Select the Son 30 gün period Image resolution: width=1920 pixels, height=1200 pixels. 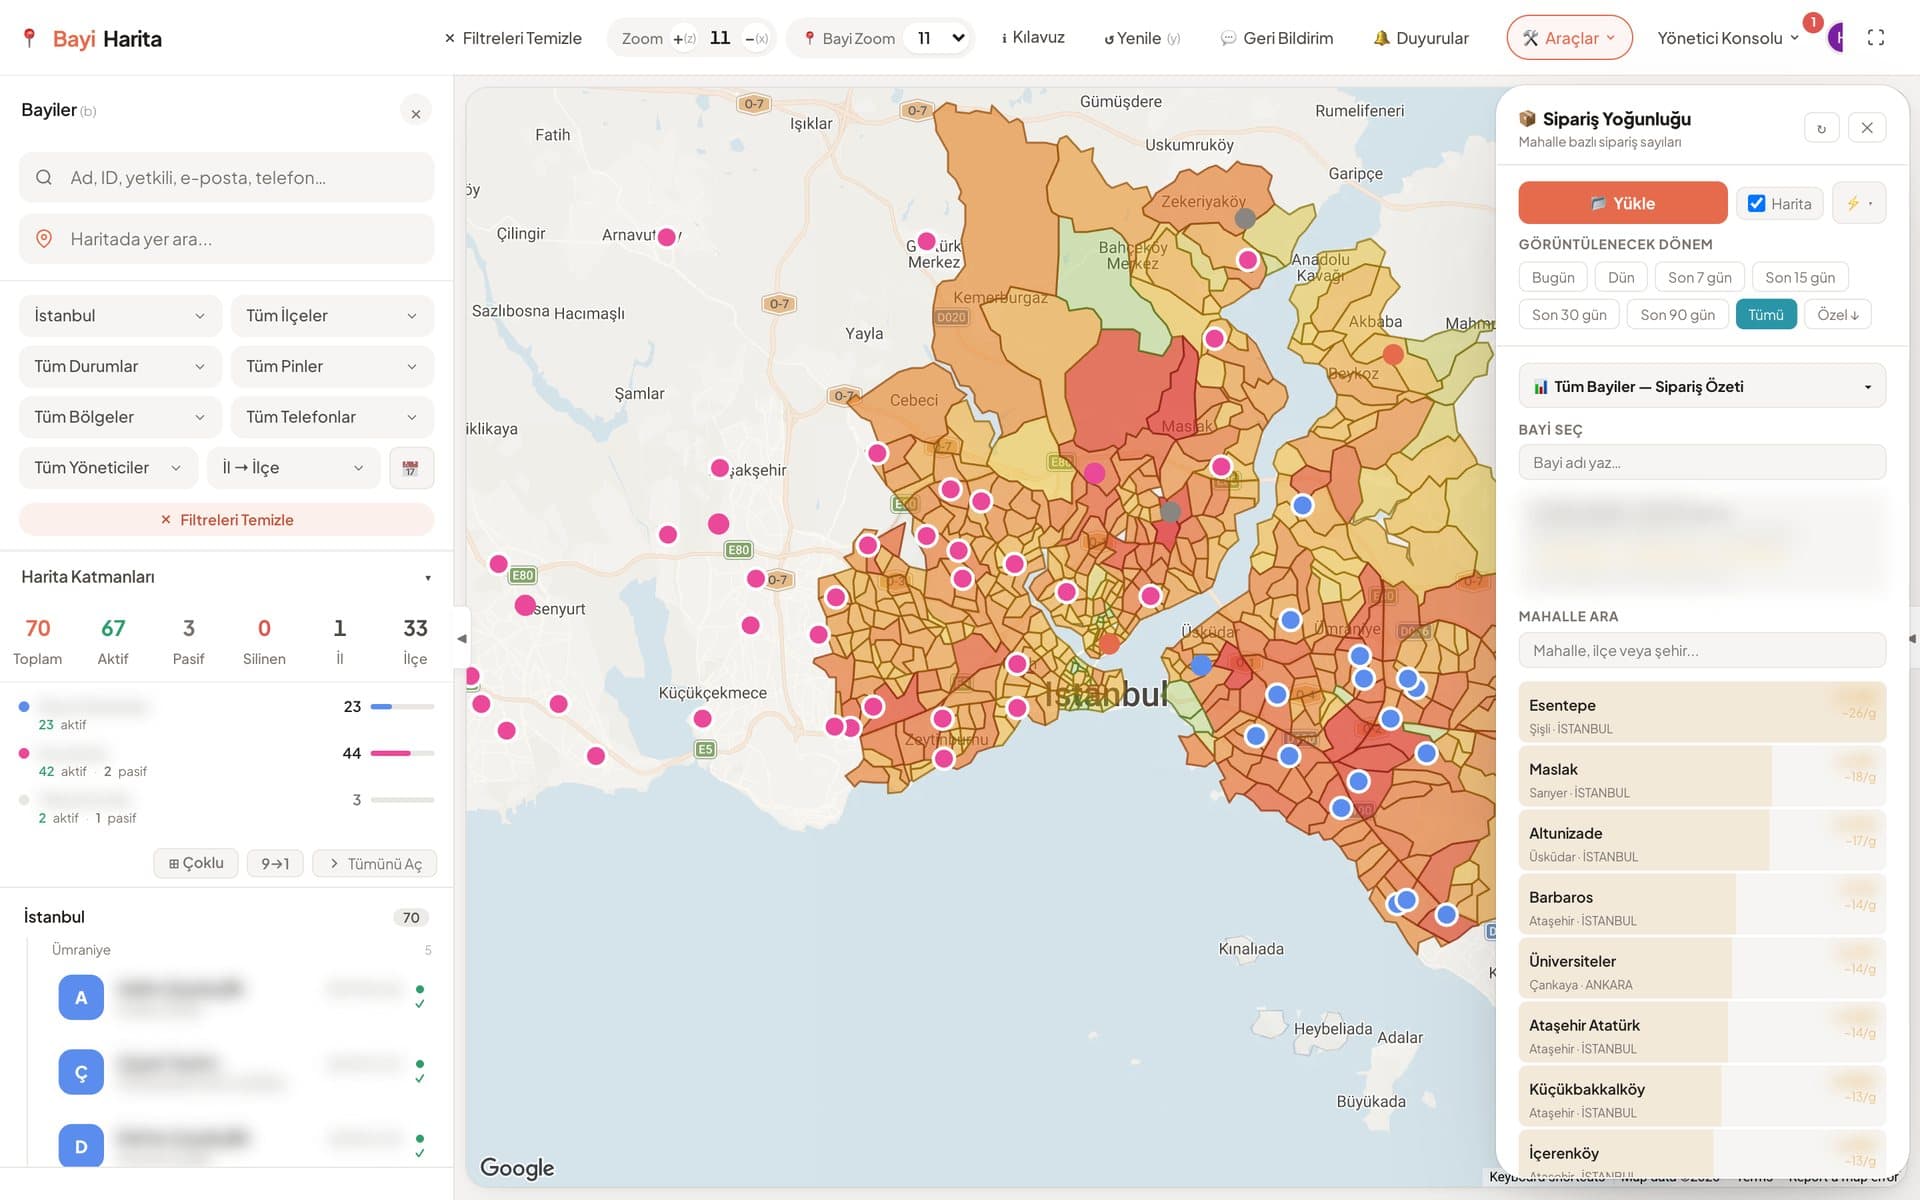1569,315
